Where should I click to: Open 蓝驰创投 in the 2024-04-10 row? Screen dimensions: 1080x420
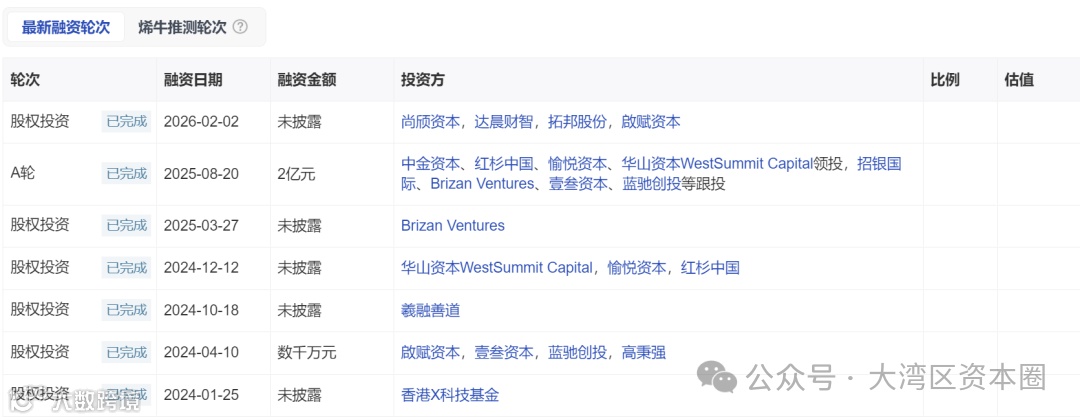[x=577, y=353]
